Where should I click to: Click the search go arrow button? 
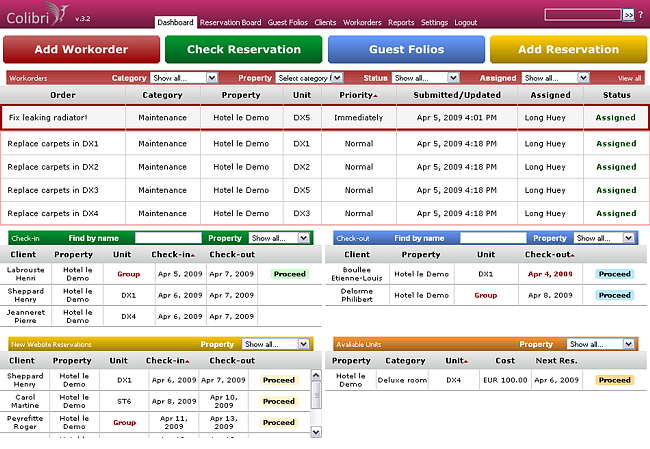(628, 15)
